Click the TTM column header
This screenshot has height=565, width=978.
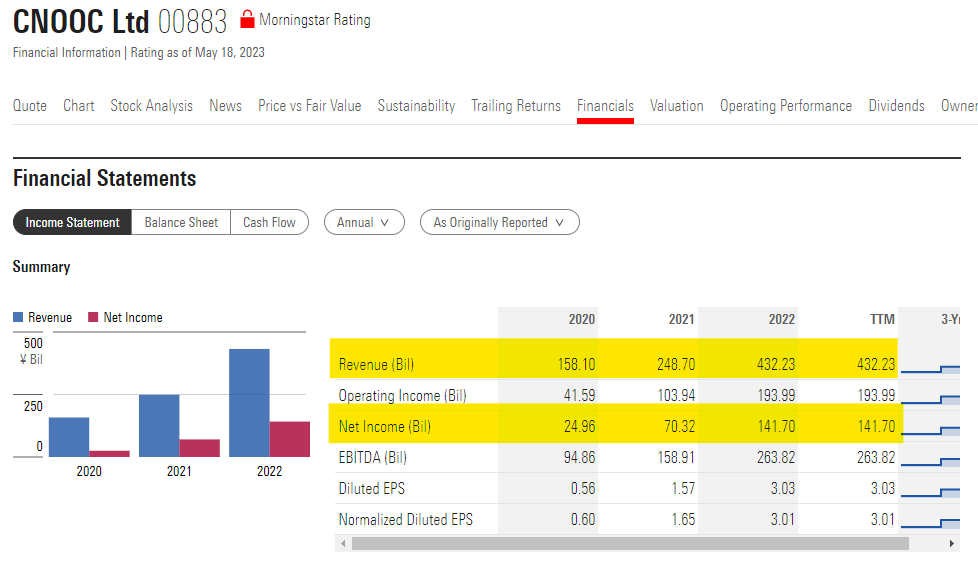pos(883,319)
